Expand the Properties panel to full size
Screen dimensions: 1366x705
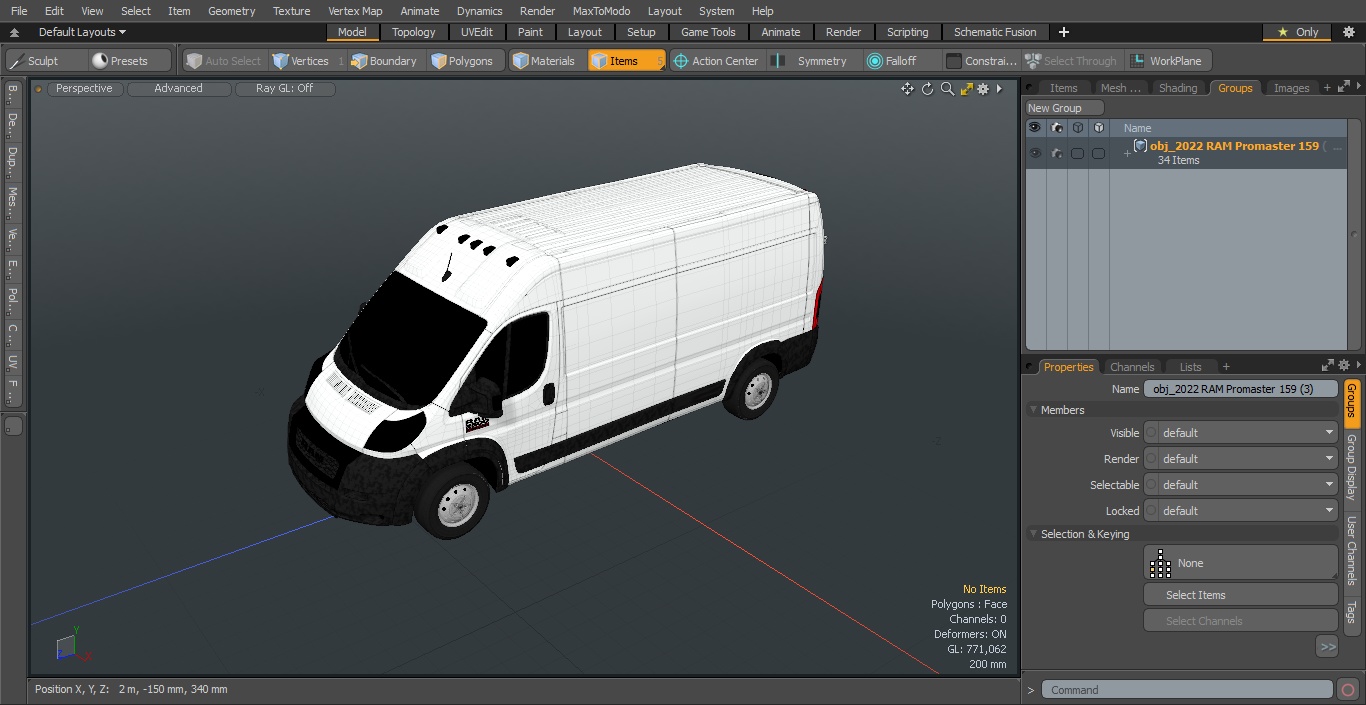(1328, 366)
